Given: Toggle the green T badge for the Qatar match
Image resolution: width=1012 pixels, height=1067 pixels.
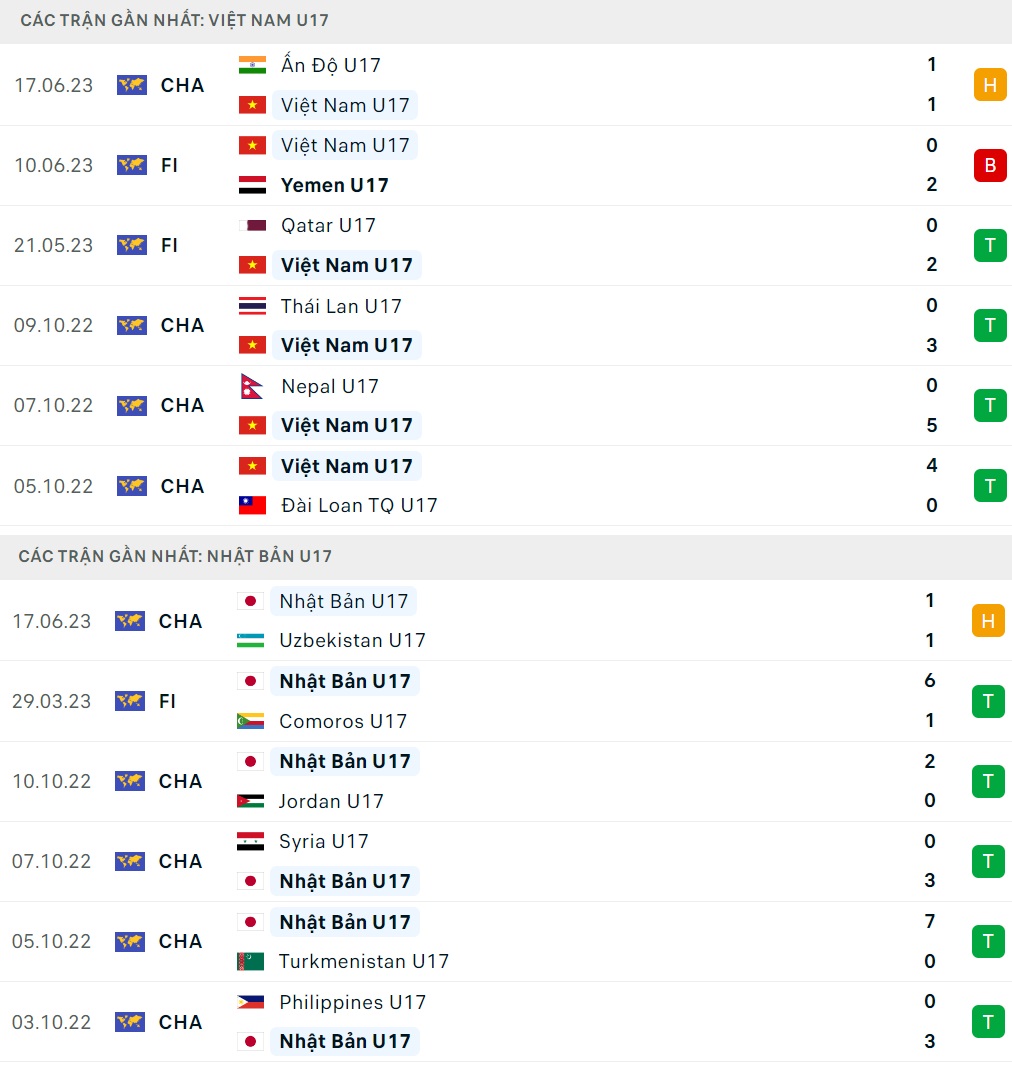Looking at the screenshot, I should [x=989, y=245].
